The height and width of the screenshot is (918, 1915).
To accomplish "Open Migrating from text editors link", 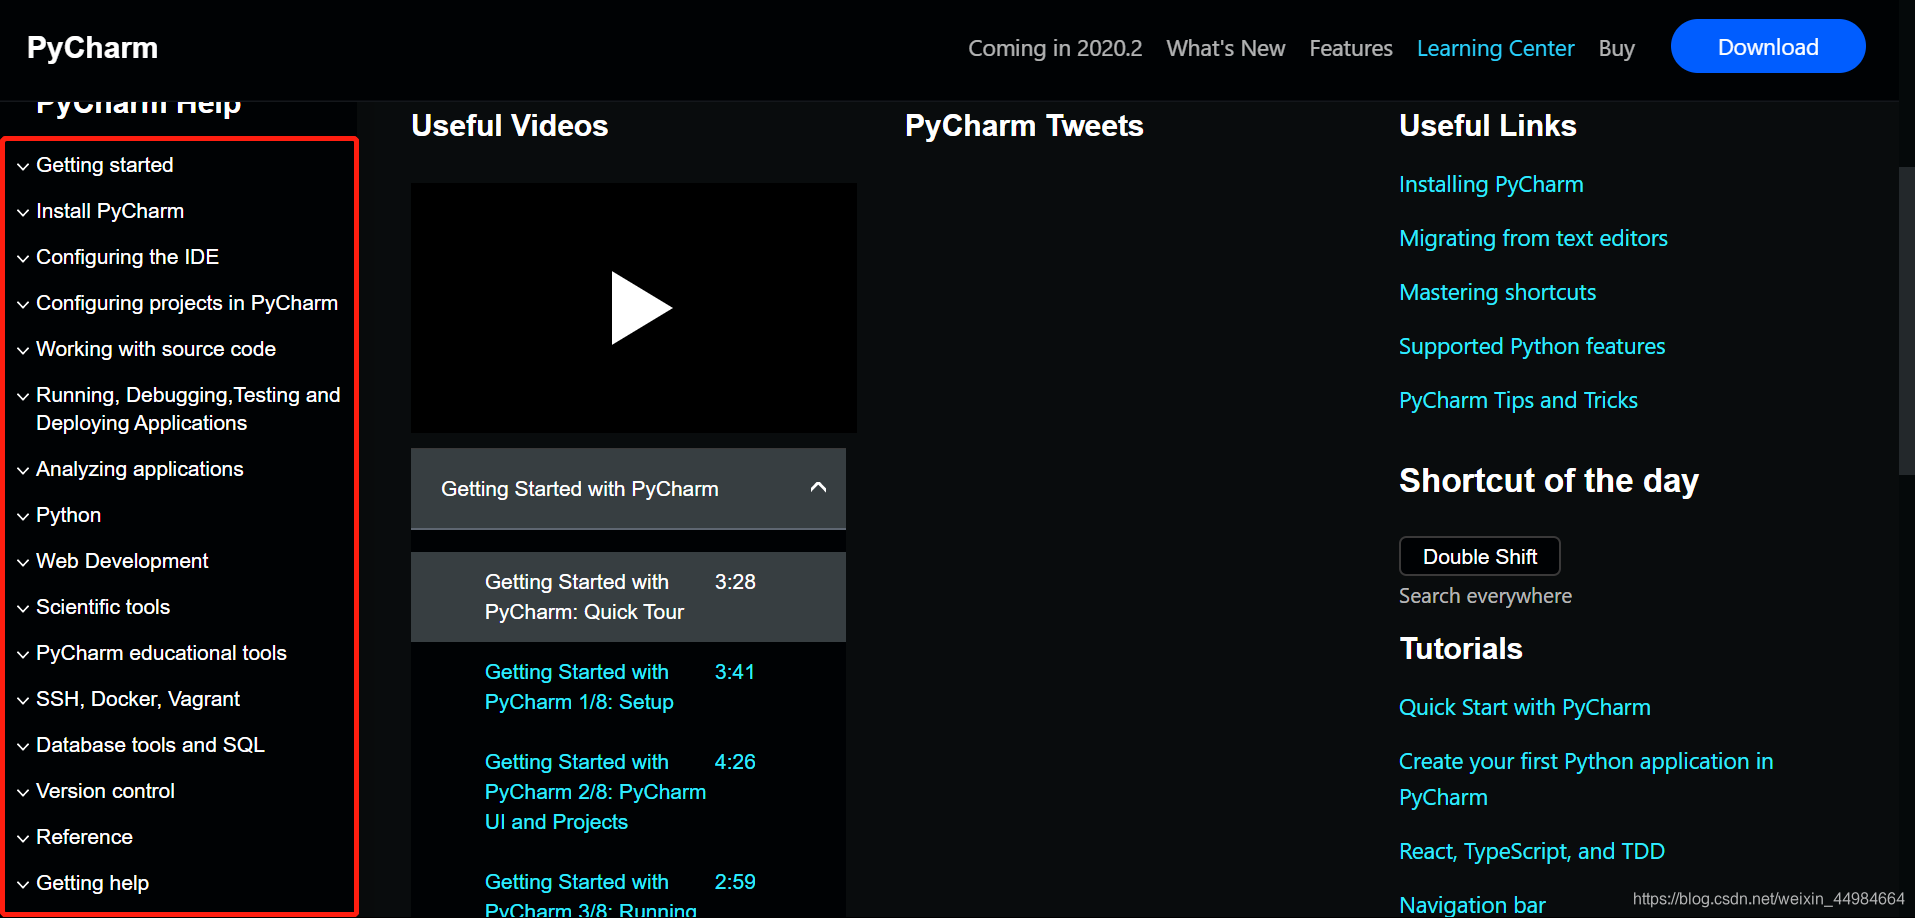I will click(x=1533, y=238).
